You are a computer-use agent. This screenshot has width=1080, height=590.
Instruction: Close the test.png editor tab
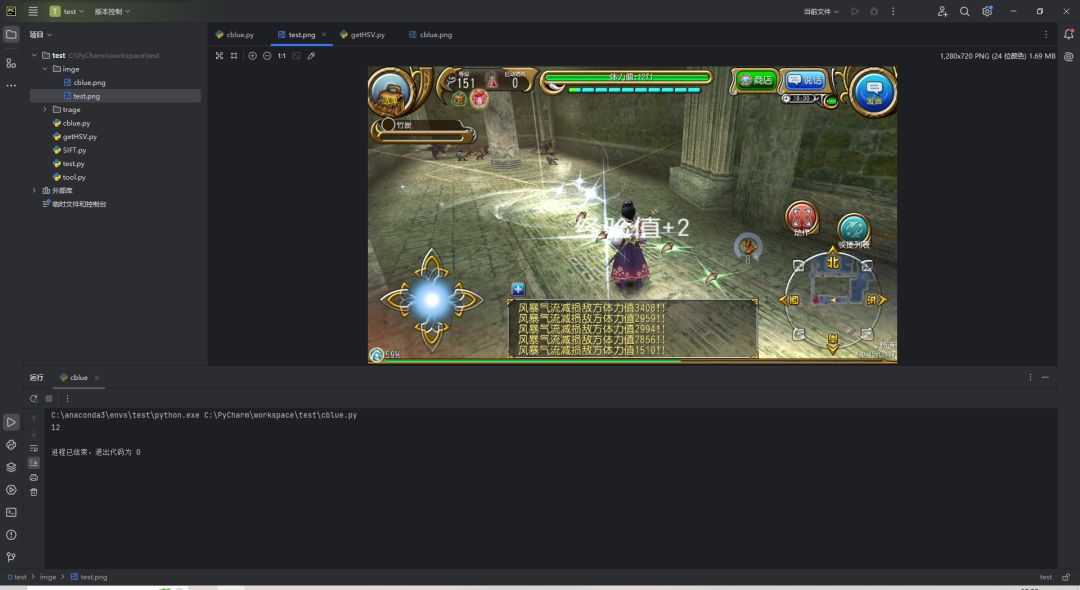pyautogui.click(x=324, y=34)
